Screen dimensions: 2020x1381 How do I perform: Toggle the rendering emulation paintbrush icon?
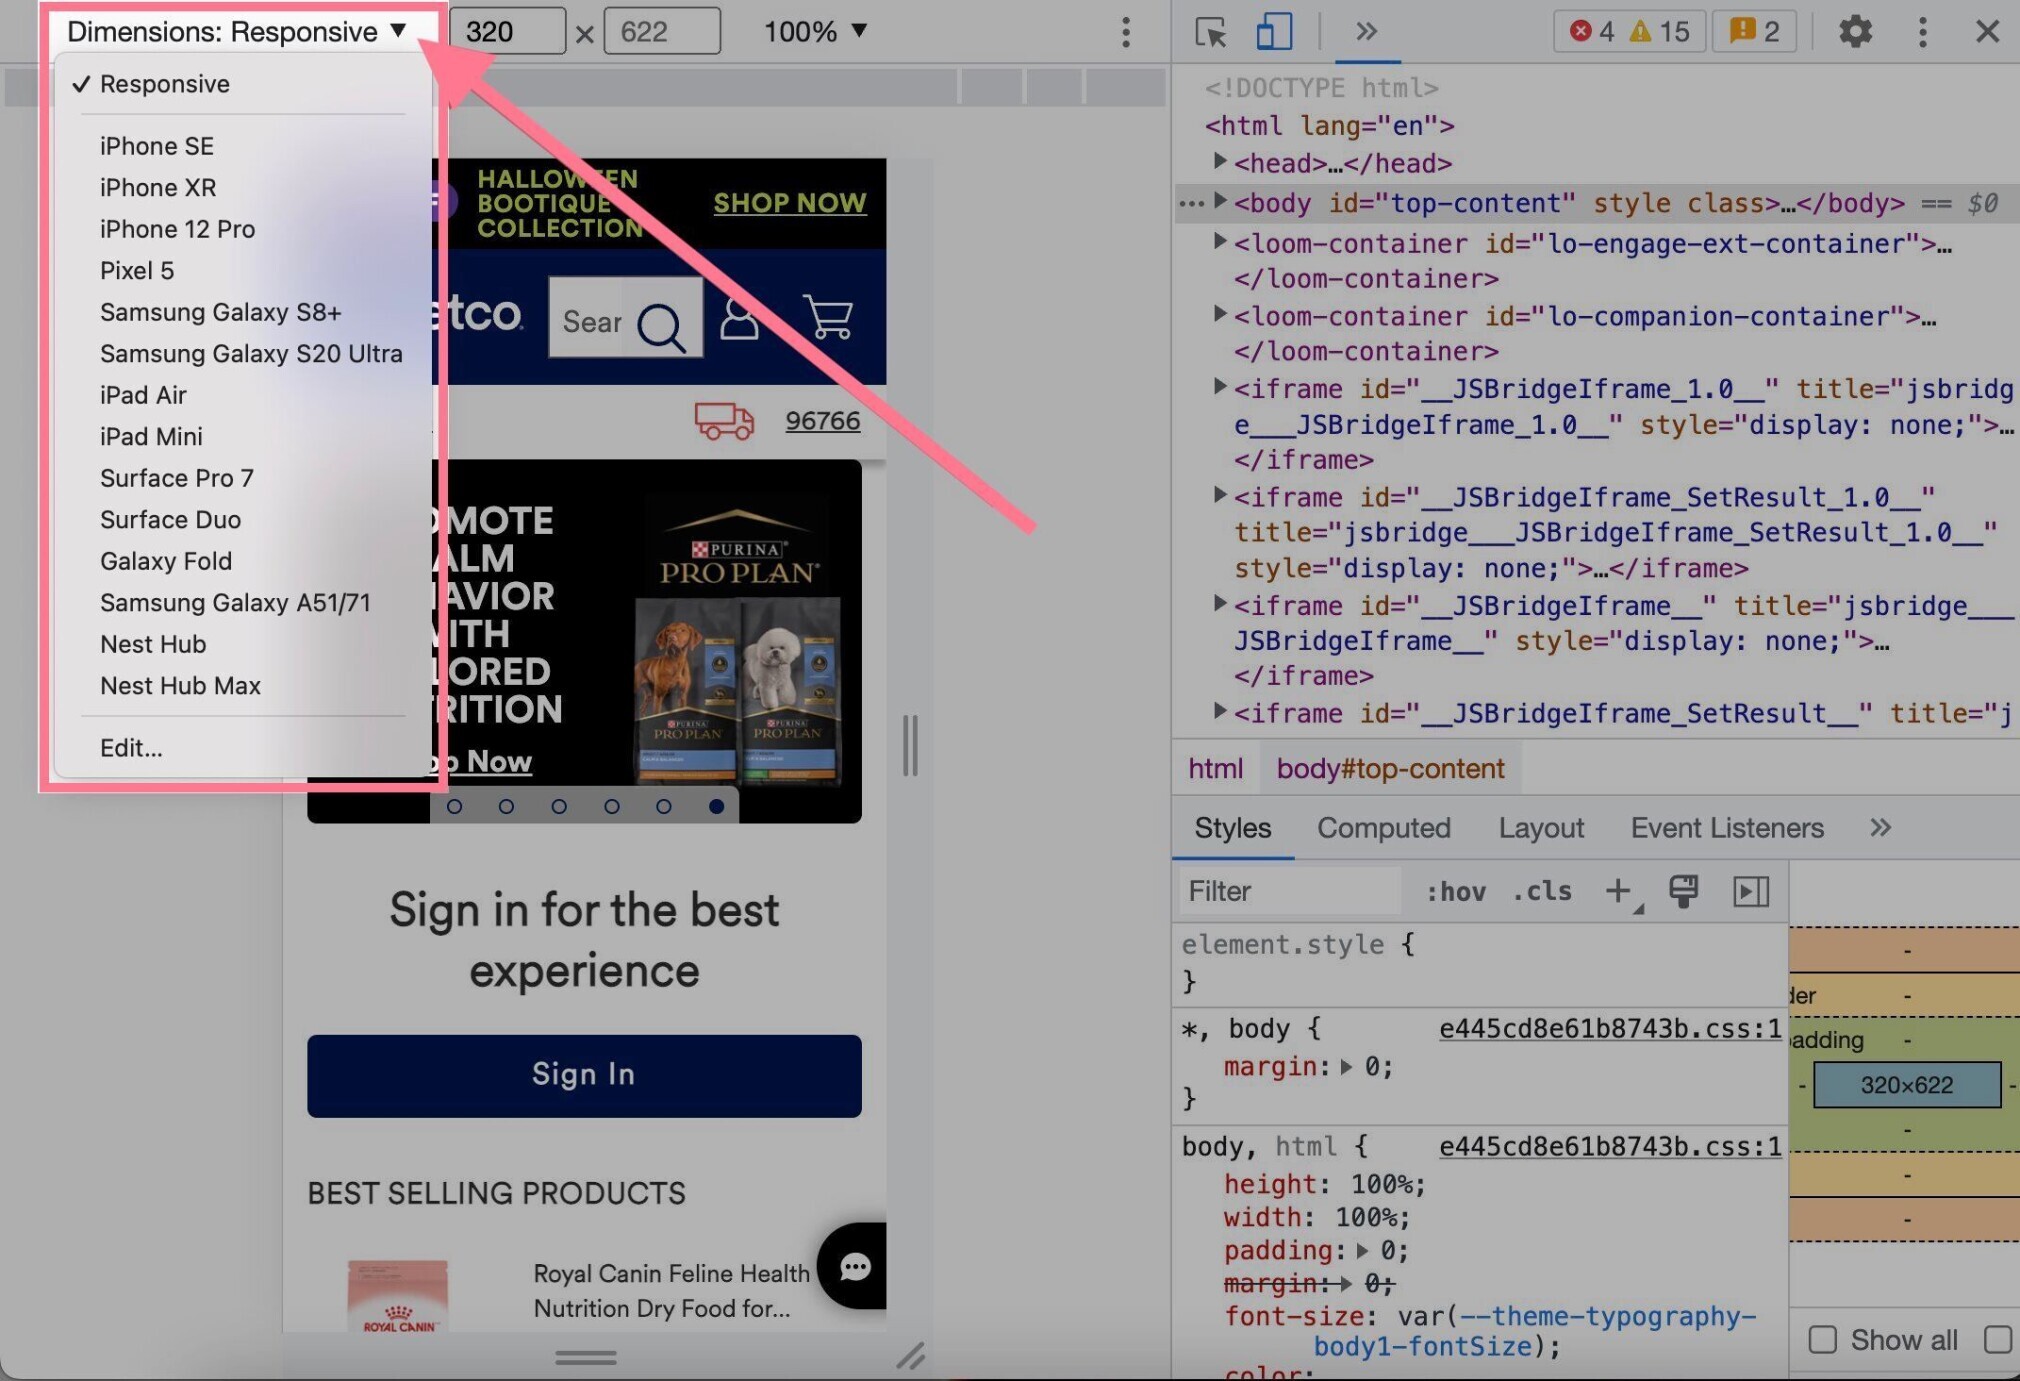point(1684,890)
